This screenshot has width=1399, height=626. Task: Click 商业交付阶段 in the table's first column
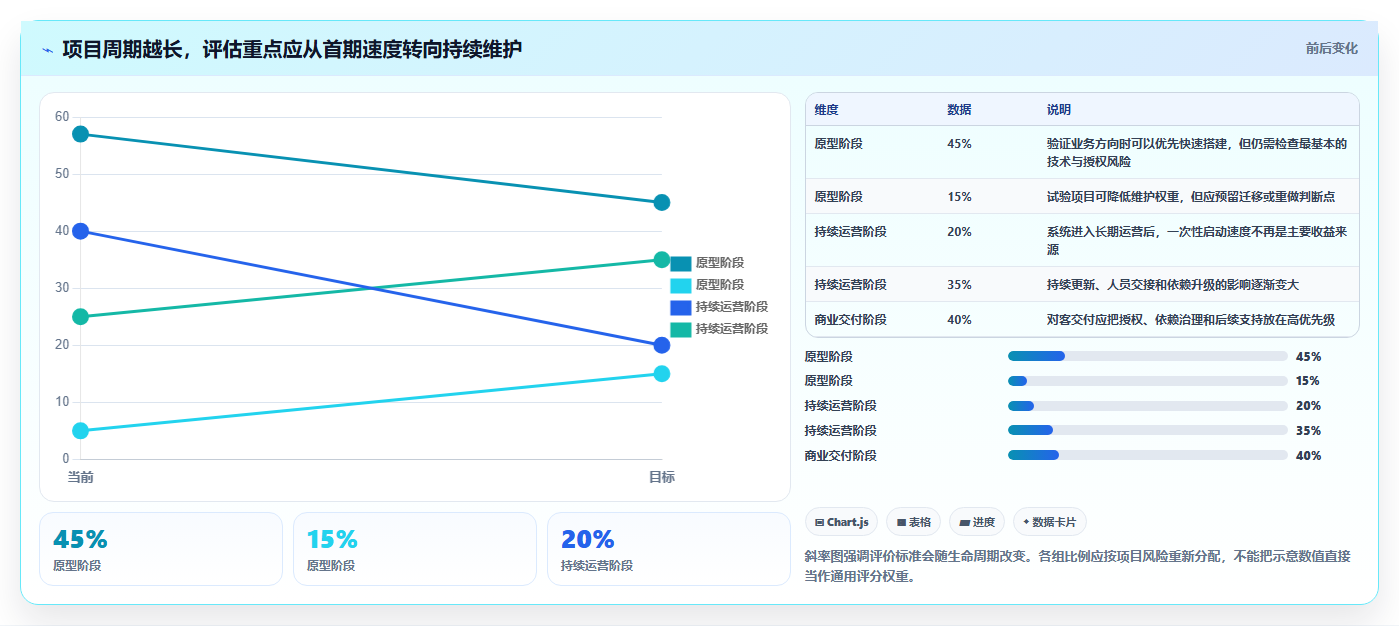click(x=851, y=320)
